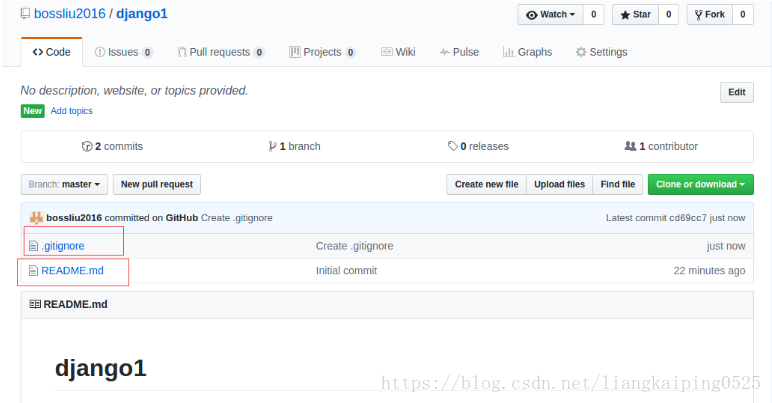The image size is (772, 403).
Task: Click the tag icon beside 0 releases
Action: point(452,146)
